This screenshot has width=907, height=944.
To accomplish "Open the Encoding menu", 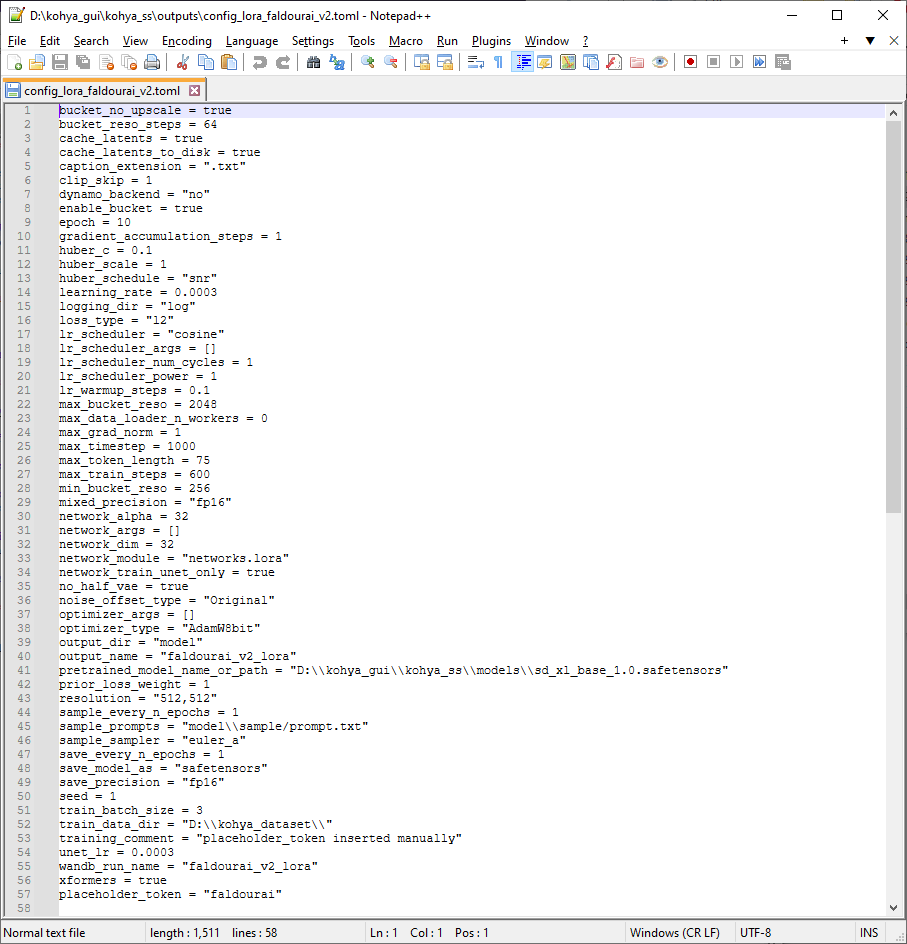I will [x=185, y=41].
